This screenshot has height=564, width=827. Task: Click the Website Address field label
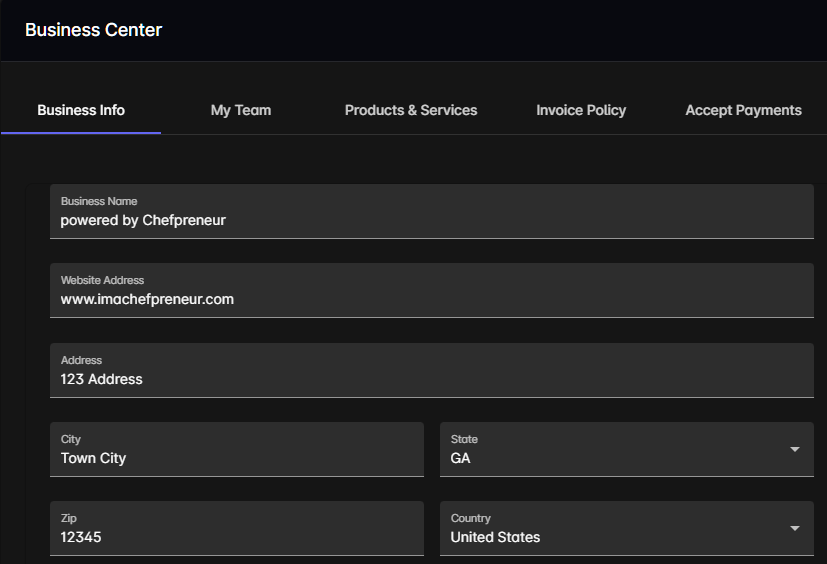[x=102, y=280]
